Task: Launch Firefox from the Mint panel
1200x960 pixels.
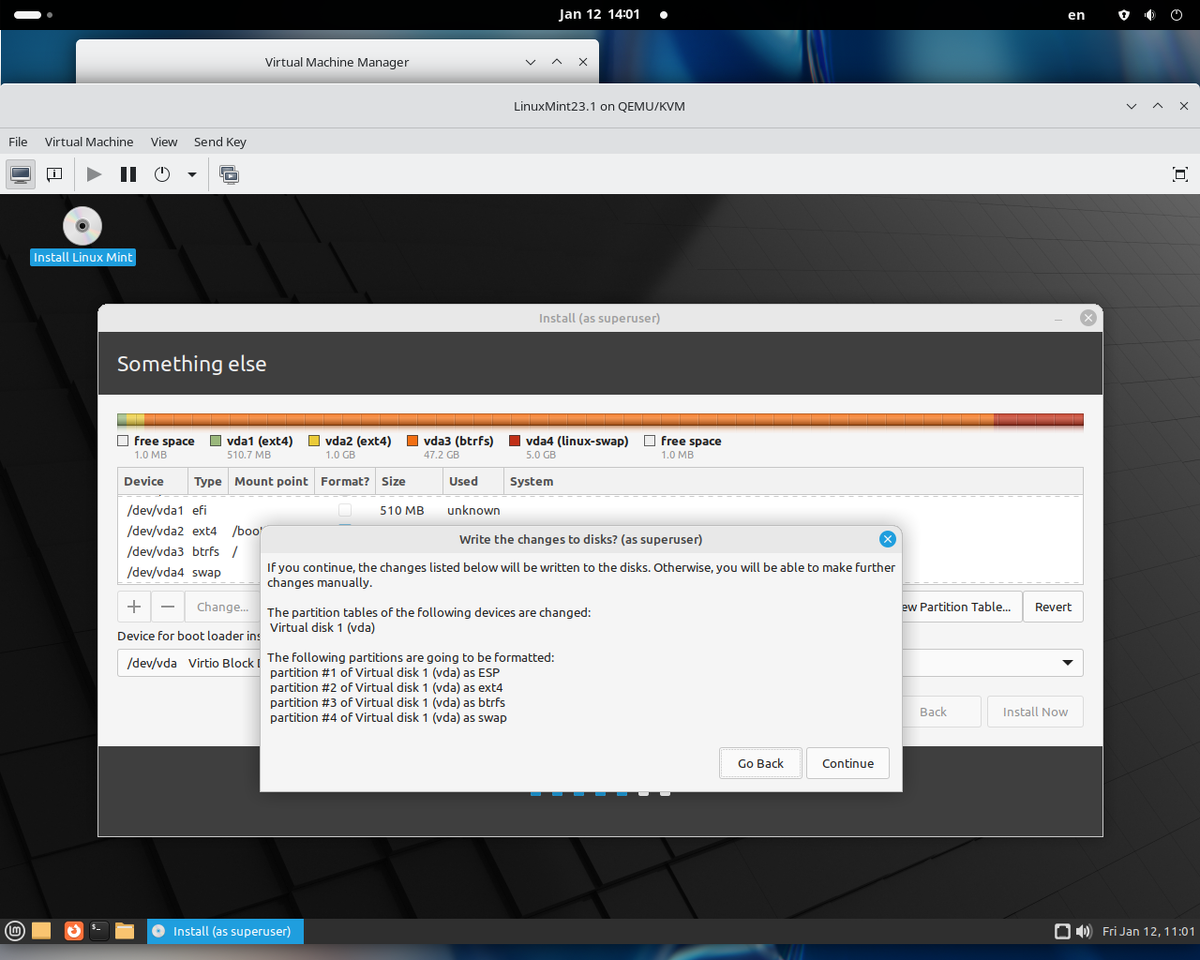Action: coord(73,931)
